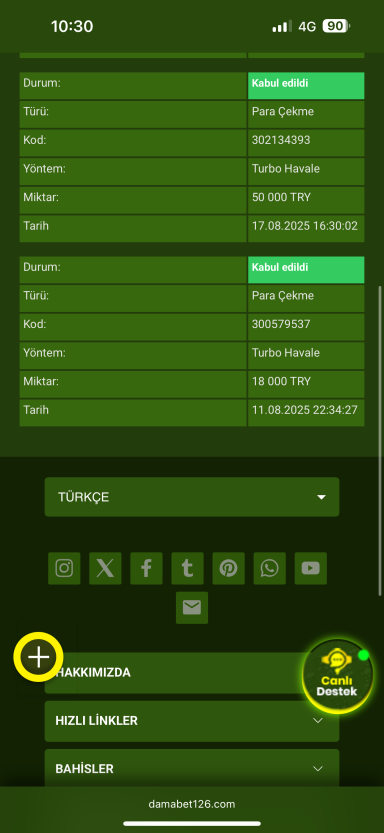384x833 pixels.
Task: Open the Pinterest icon link
Action: 228,568
